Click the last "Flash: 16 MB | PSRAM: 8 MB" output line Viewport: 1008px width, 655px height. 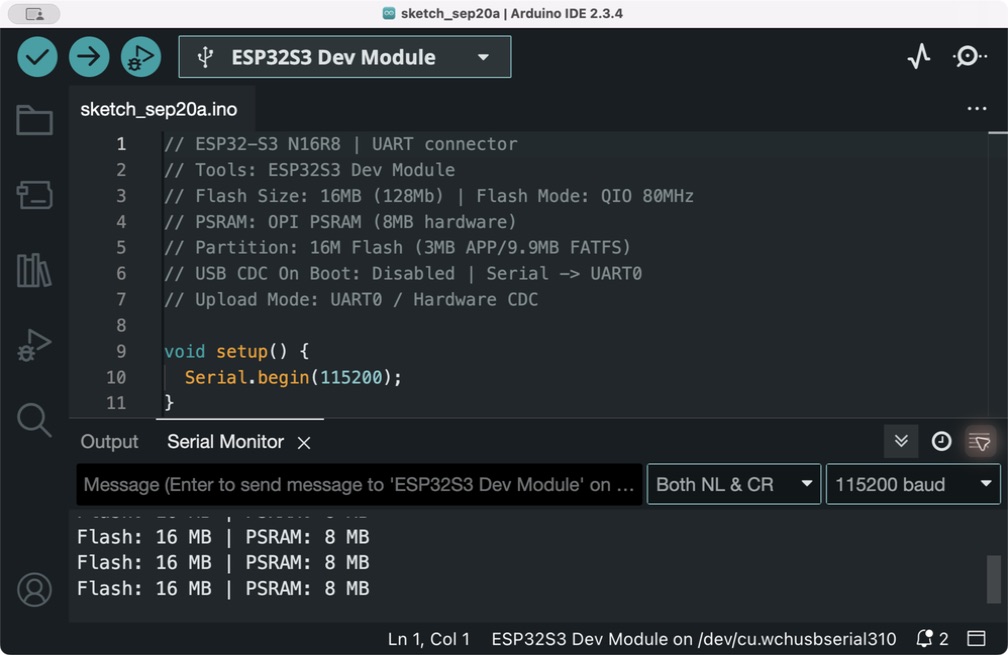[x=223, y=588]
